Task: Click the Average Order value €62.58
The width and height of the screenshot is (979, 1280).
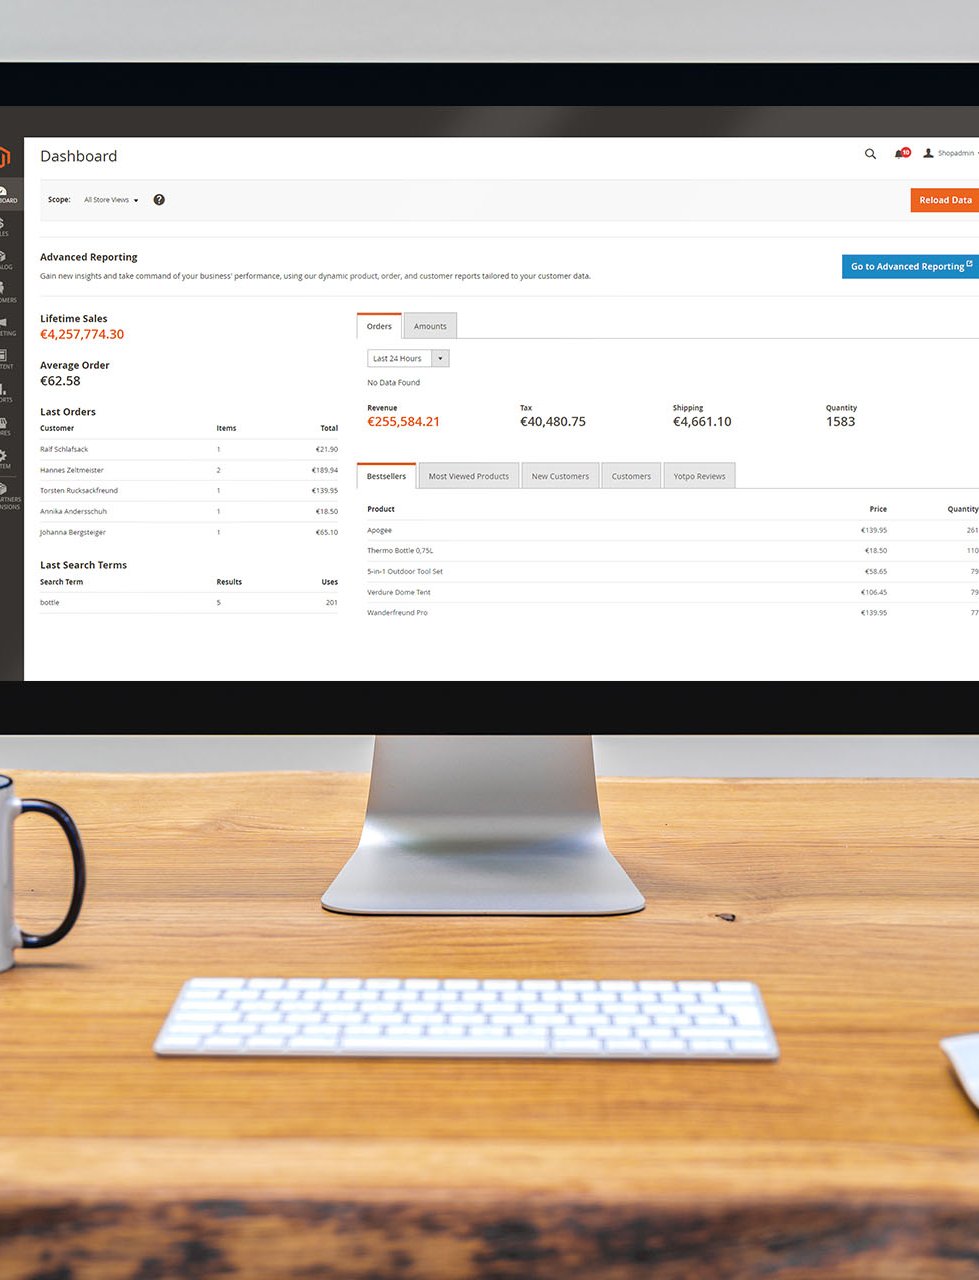Action: coord(60,381)
